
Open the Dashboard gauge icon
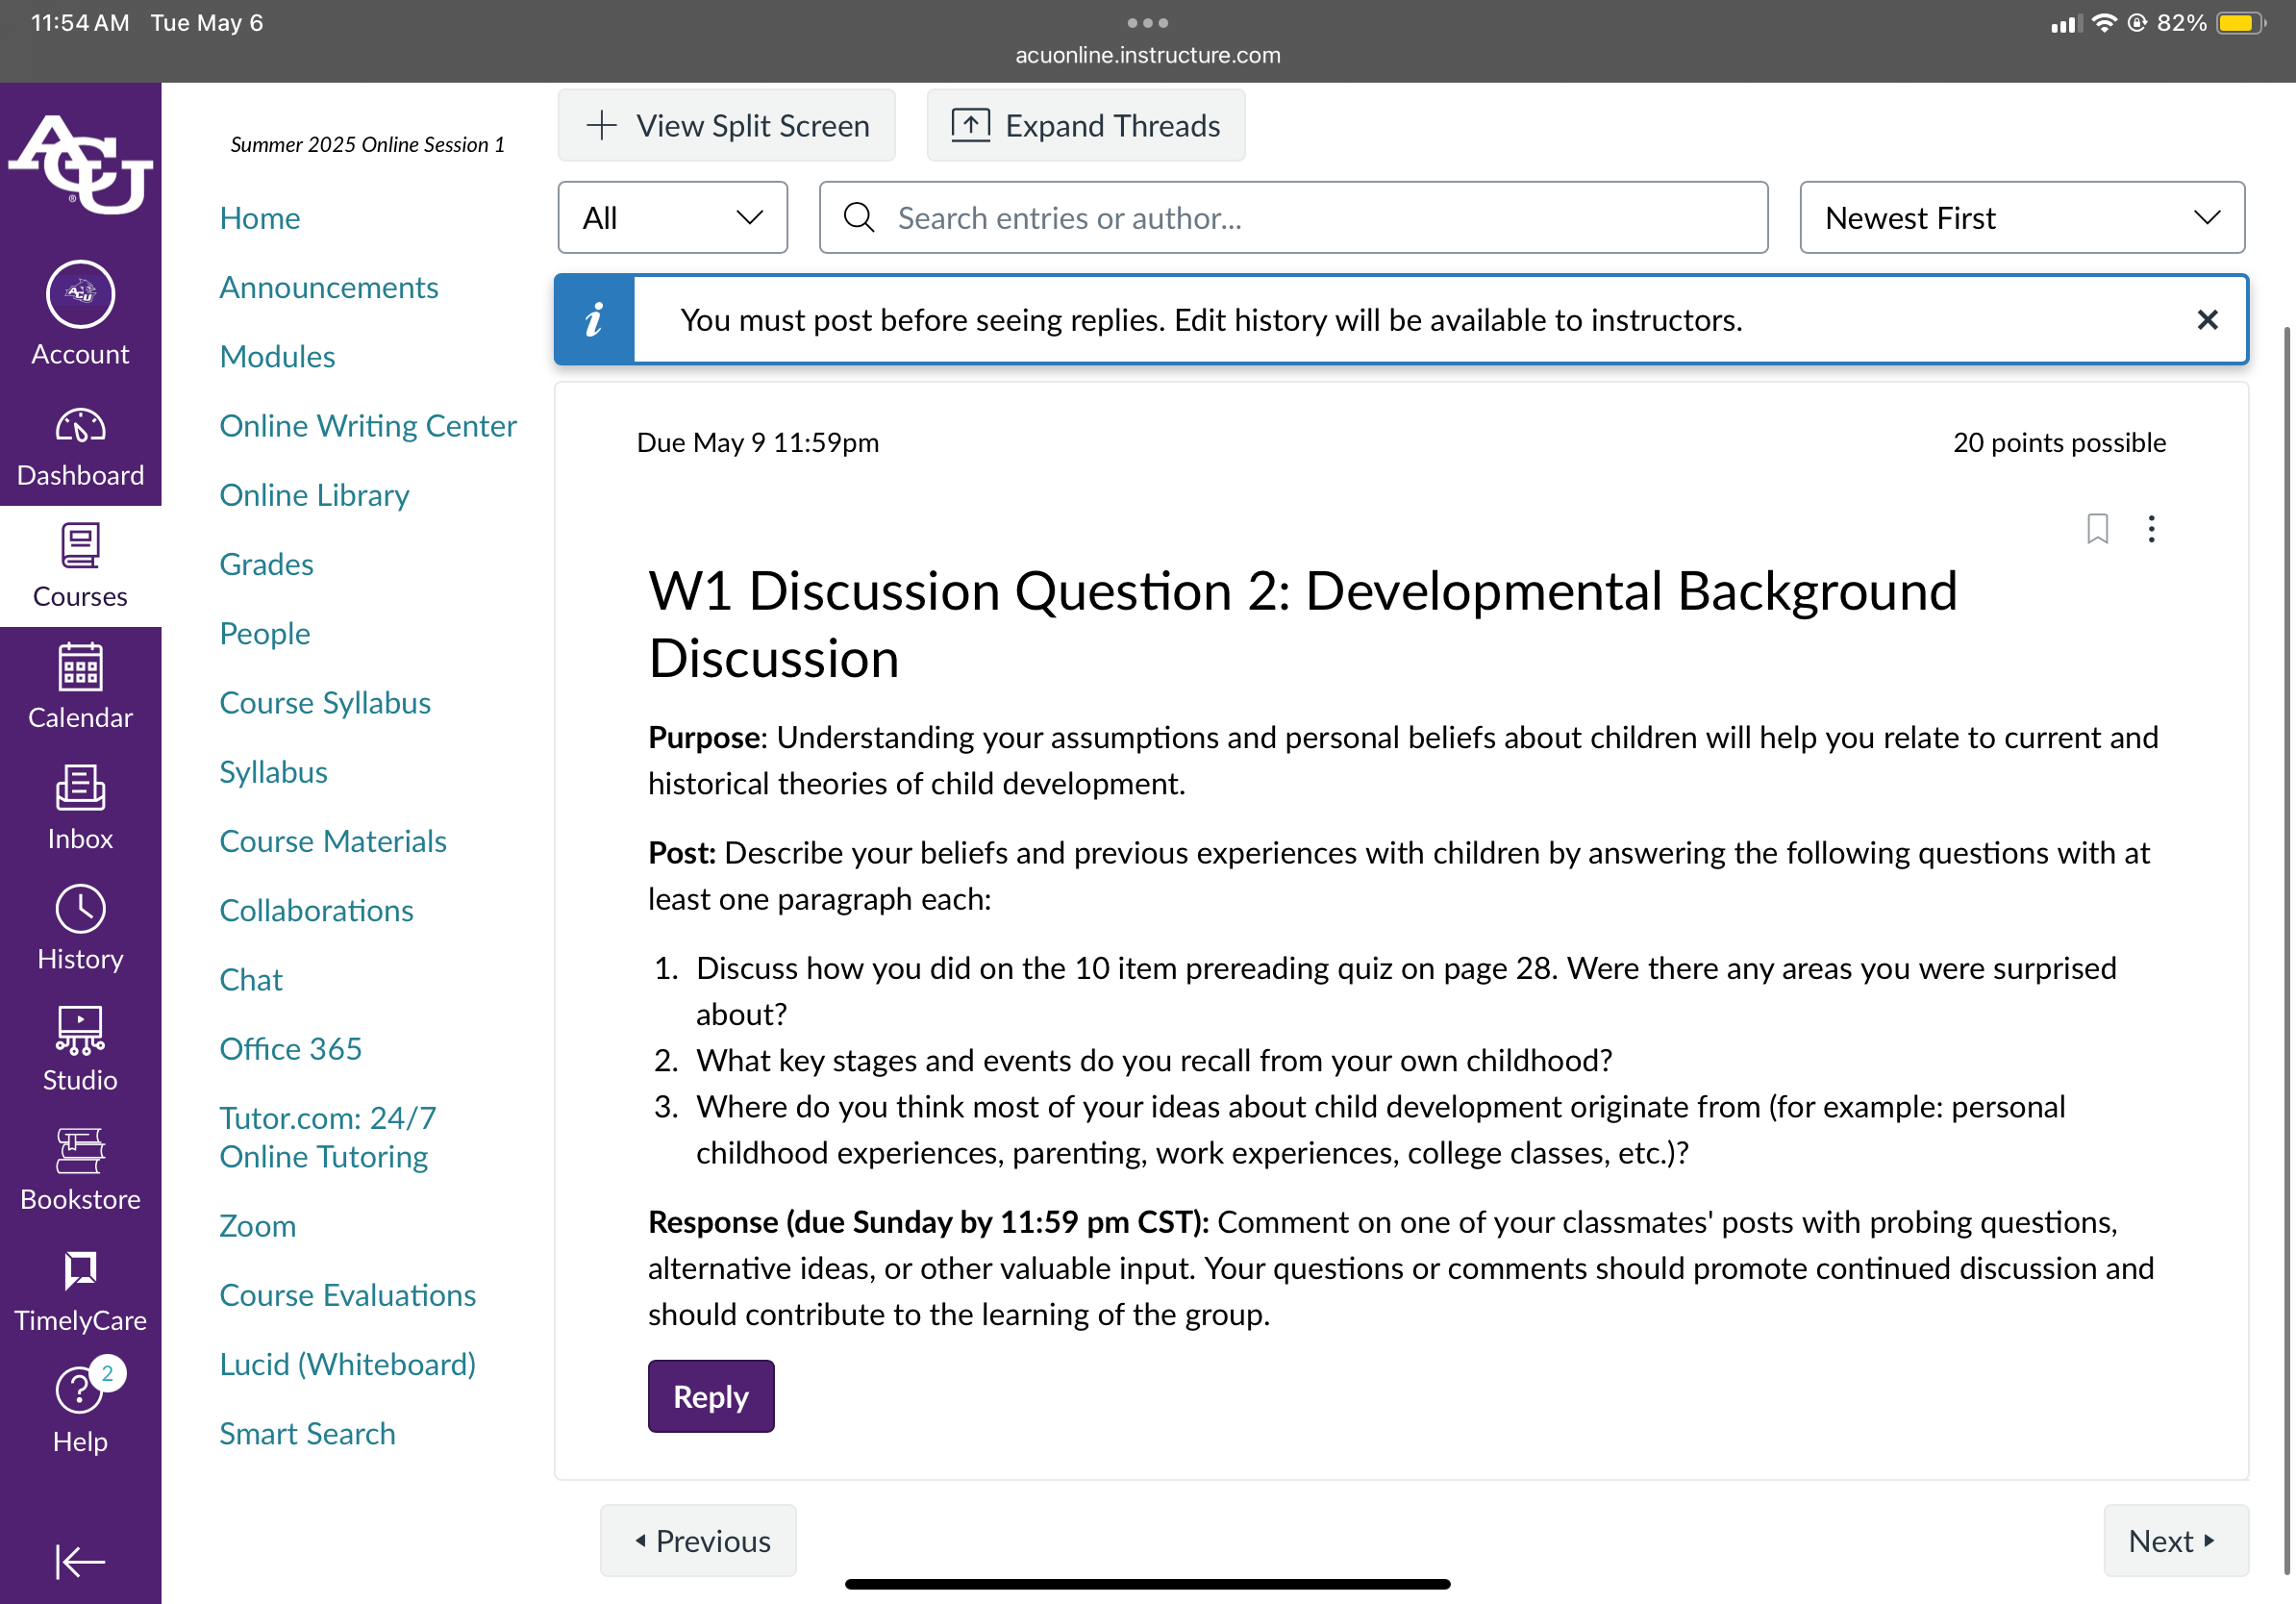pos(80,427)
